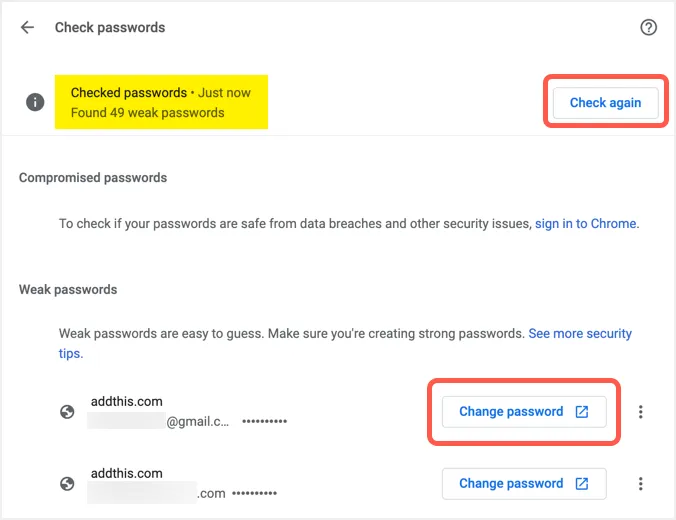
Task: Click the info icon beside Checked passwords
Action: [x=36, y=102]
